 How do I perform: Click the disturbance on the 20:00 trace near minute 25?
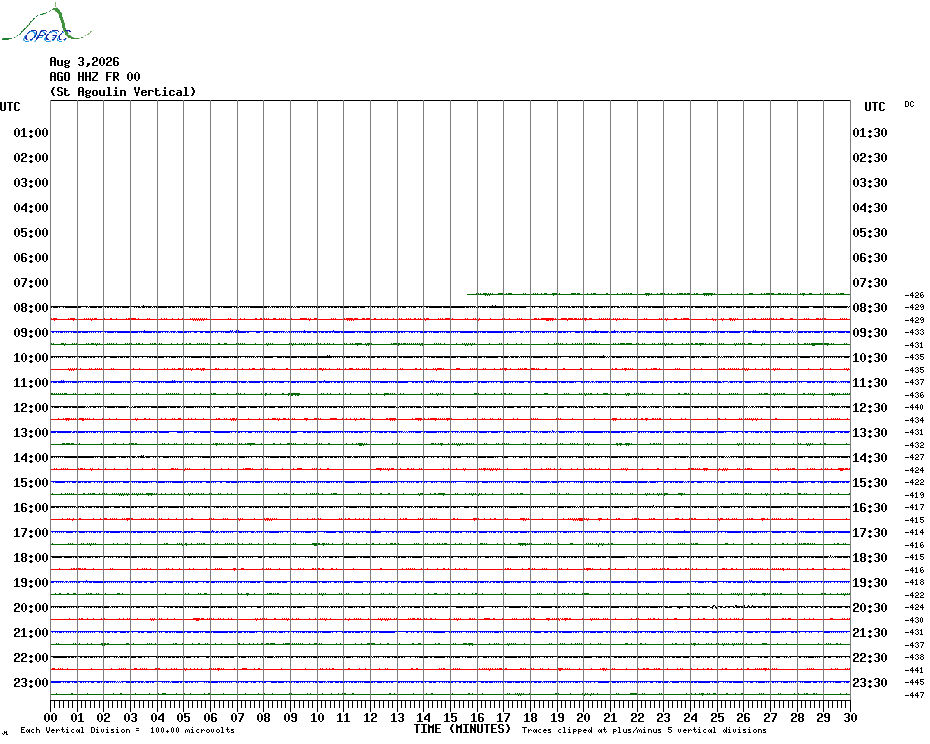coord(715,607)
